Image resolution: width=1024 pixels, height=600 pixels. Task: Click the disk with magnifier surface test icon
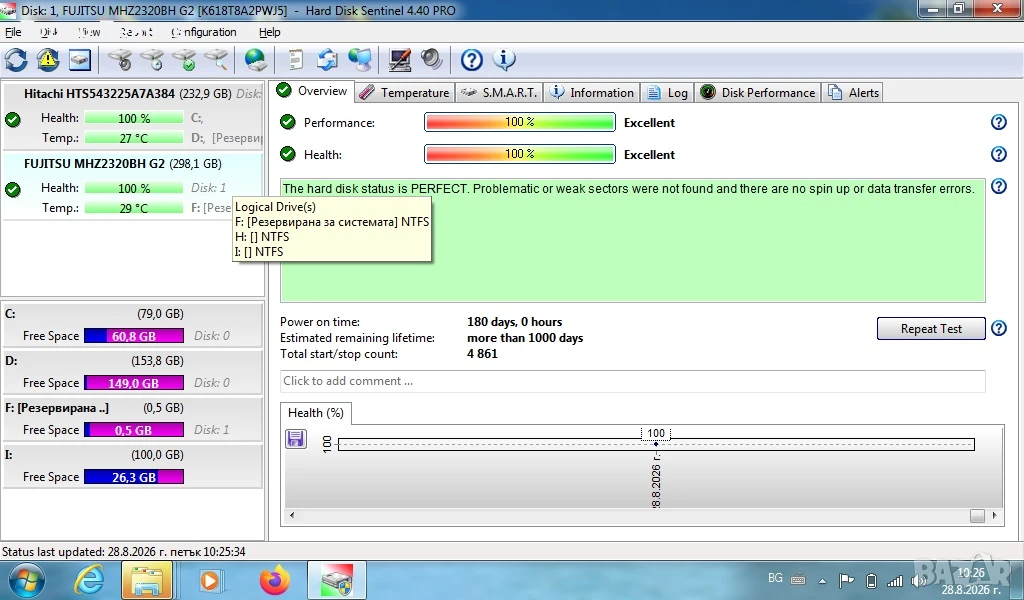[217, 60]
